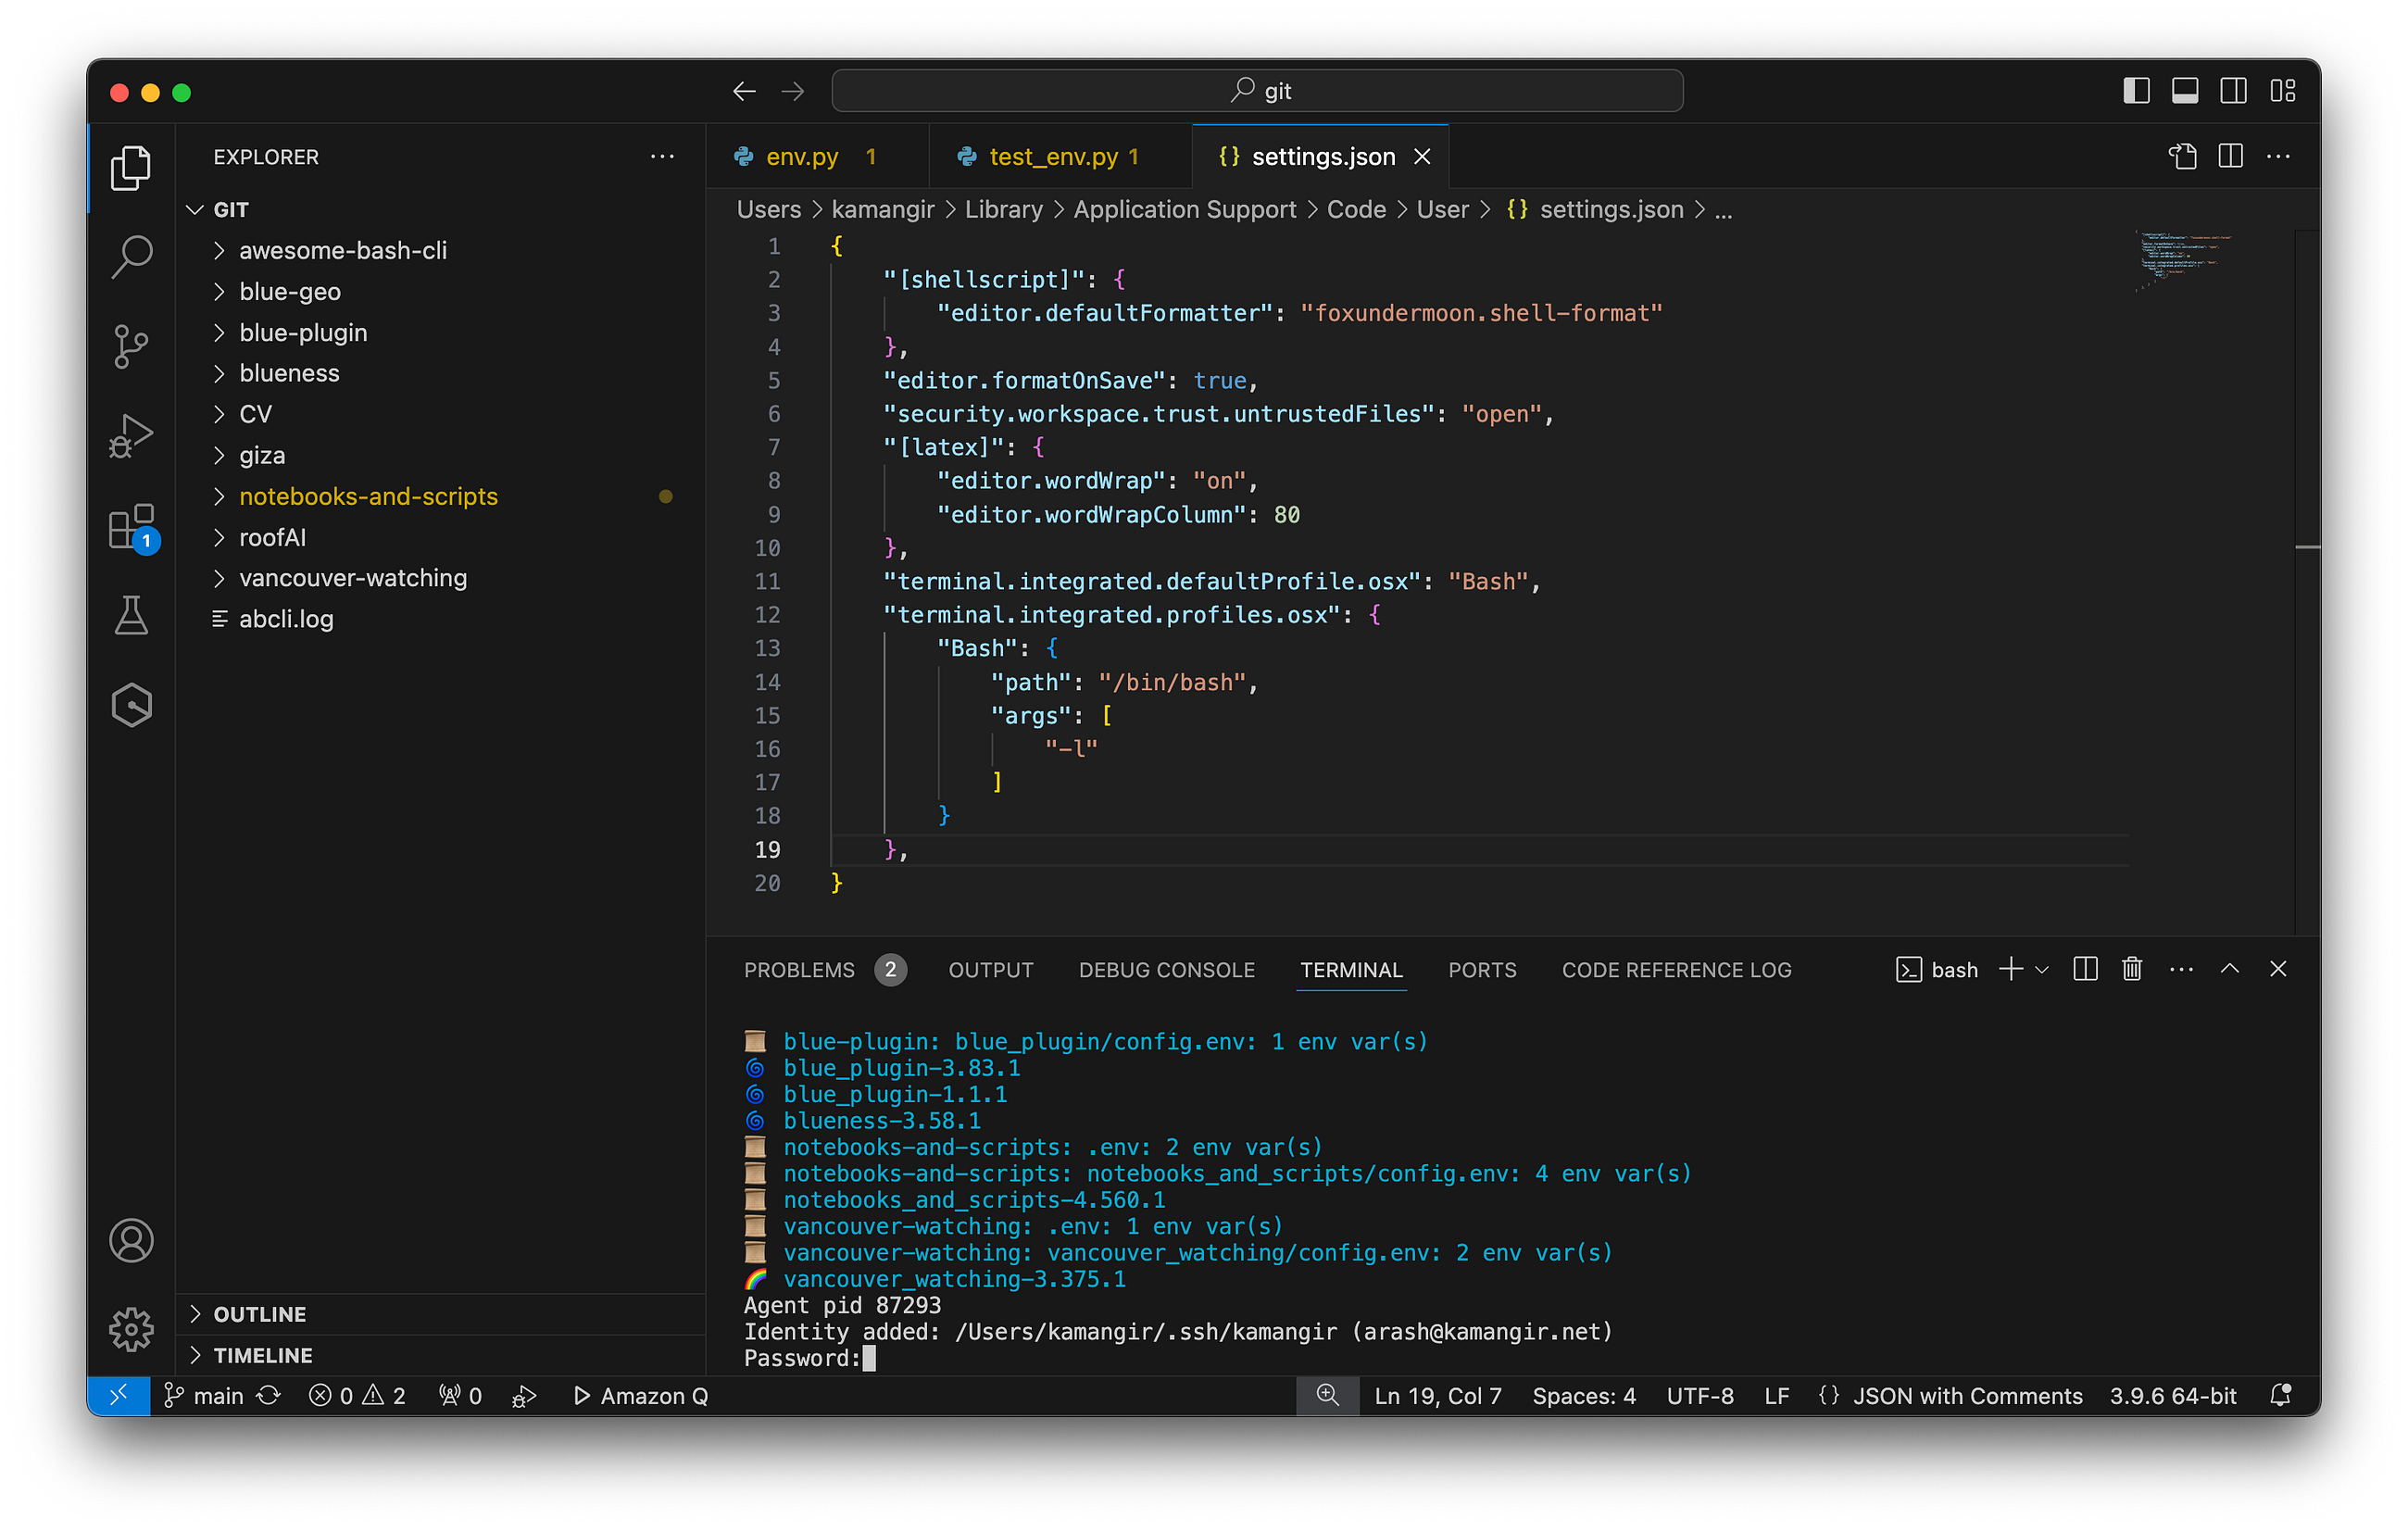This screenshot has height=1531, width=2408.
Task: Open the Accounts menu icon
Action: click(x=131, y=1240)
